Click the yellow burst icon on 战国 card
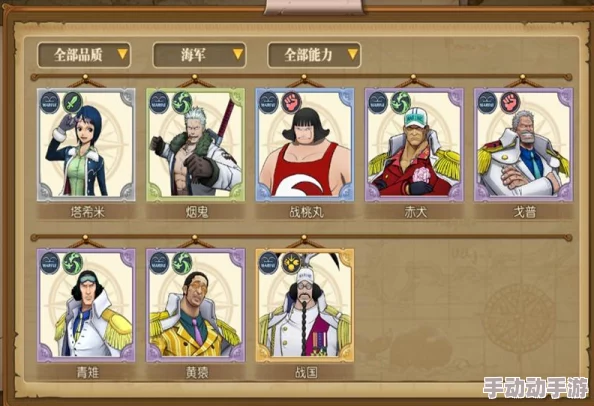This screenshot has width=594, height=406. click(291, 263)
